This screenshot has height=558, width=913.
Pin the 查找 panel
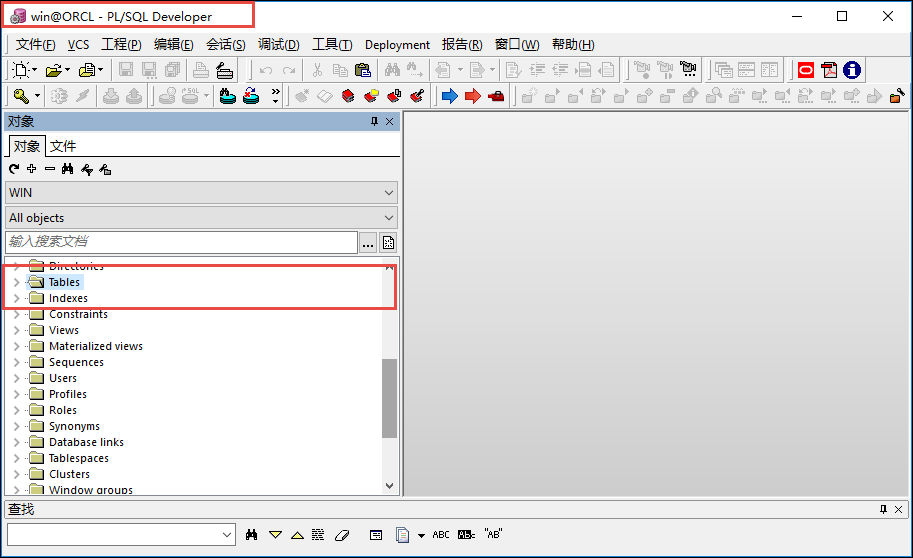click(883, 509)
